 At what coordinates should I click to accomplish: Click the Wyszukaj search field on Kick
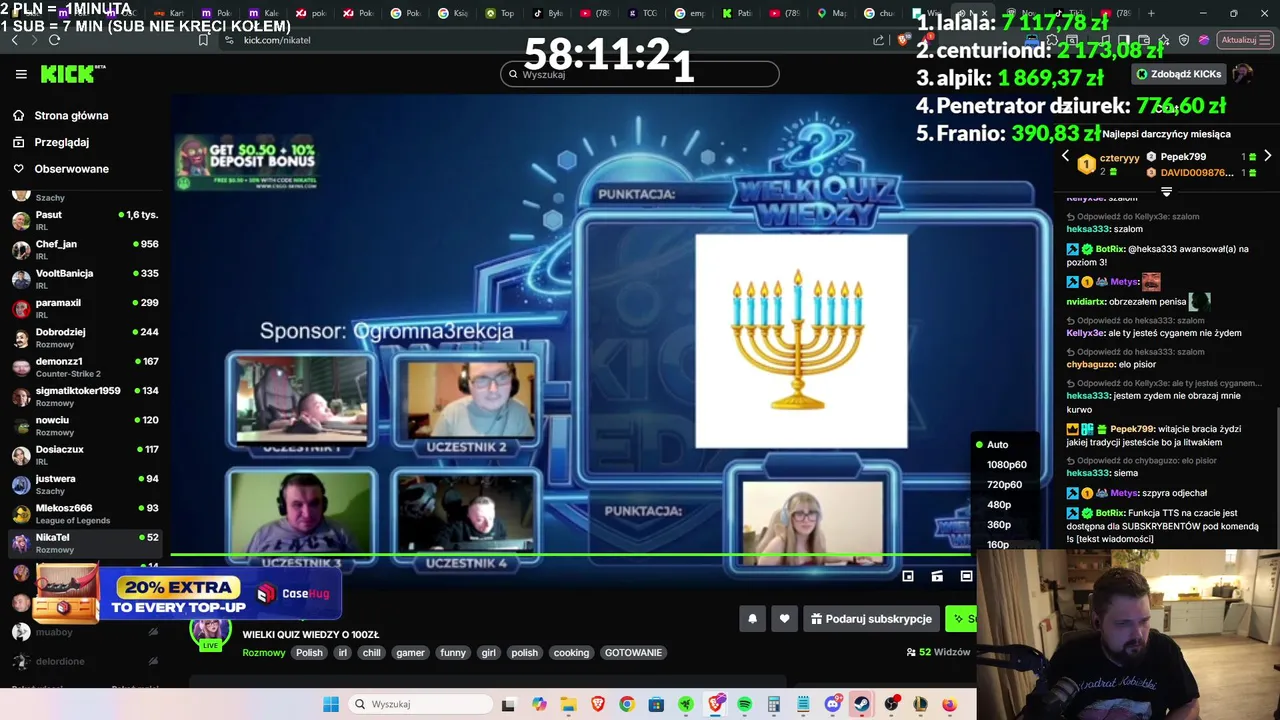coord(640,74)
